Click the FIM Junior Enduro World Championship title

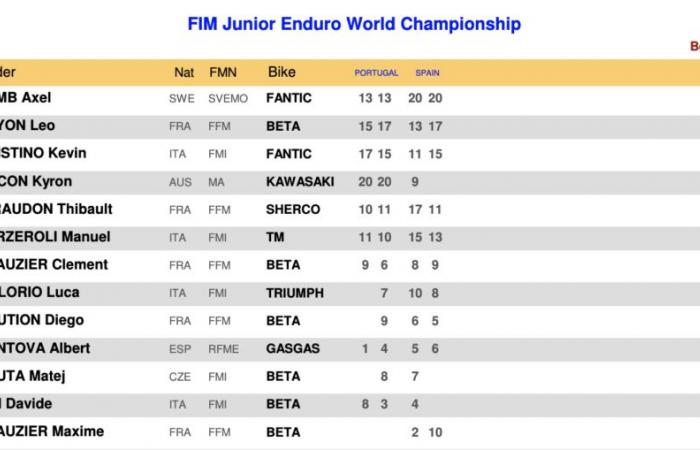354,24
